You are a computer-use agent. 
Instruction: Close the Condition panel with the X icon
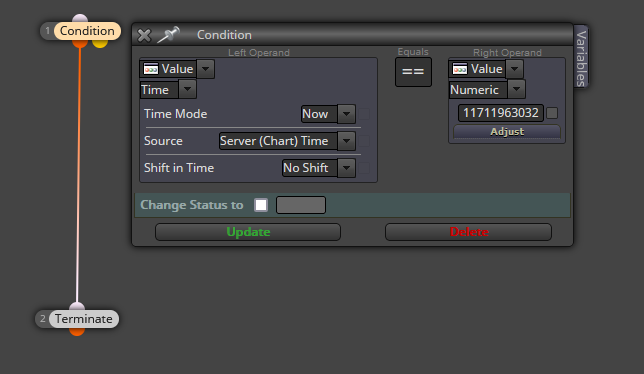click(144, 35)
